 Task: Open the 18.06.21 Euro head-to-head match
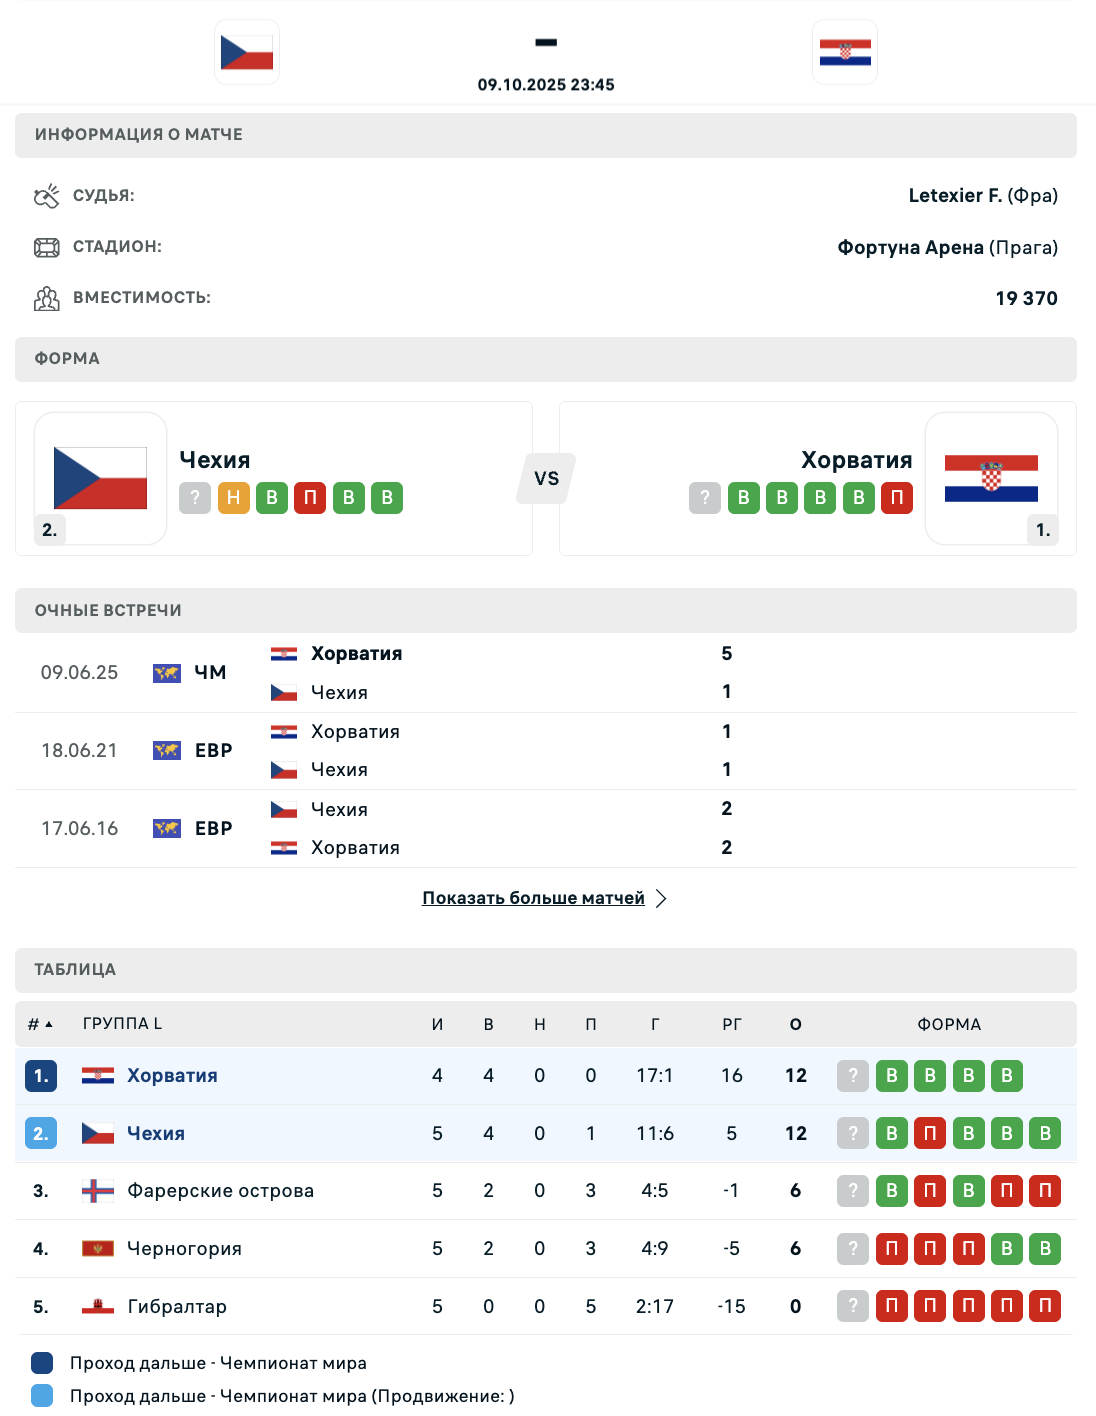[500, 750]
